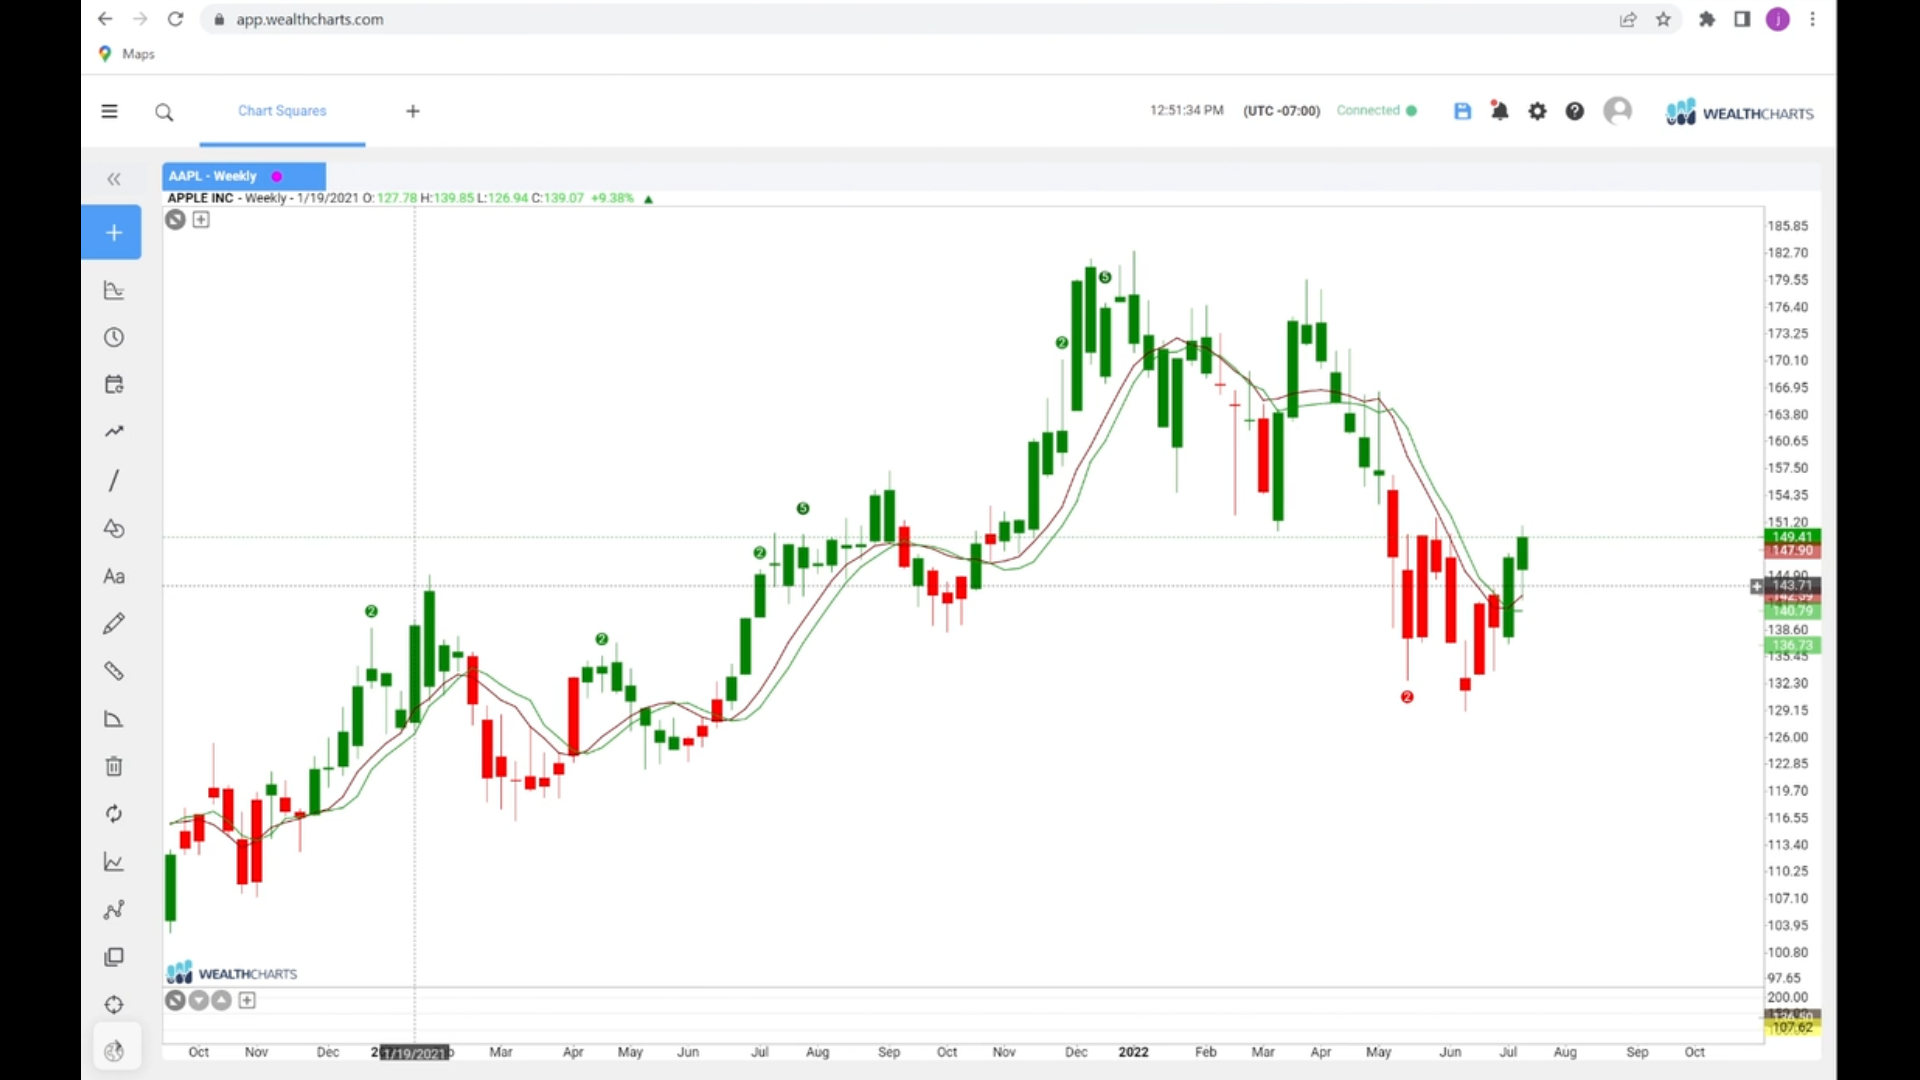Image resolution: width=1920 pixels, height=1080 pixels.
Task: Move lower panel up with arrow
Action: pos(221,1000)
